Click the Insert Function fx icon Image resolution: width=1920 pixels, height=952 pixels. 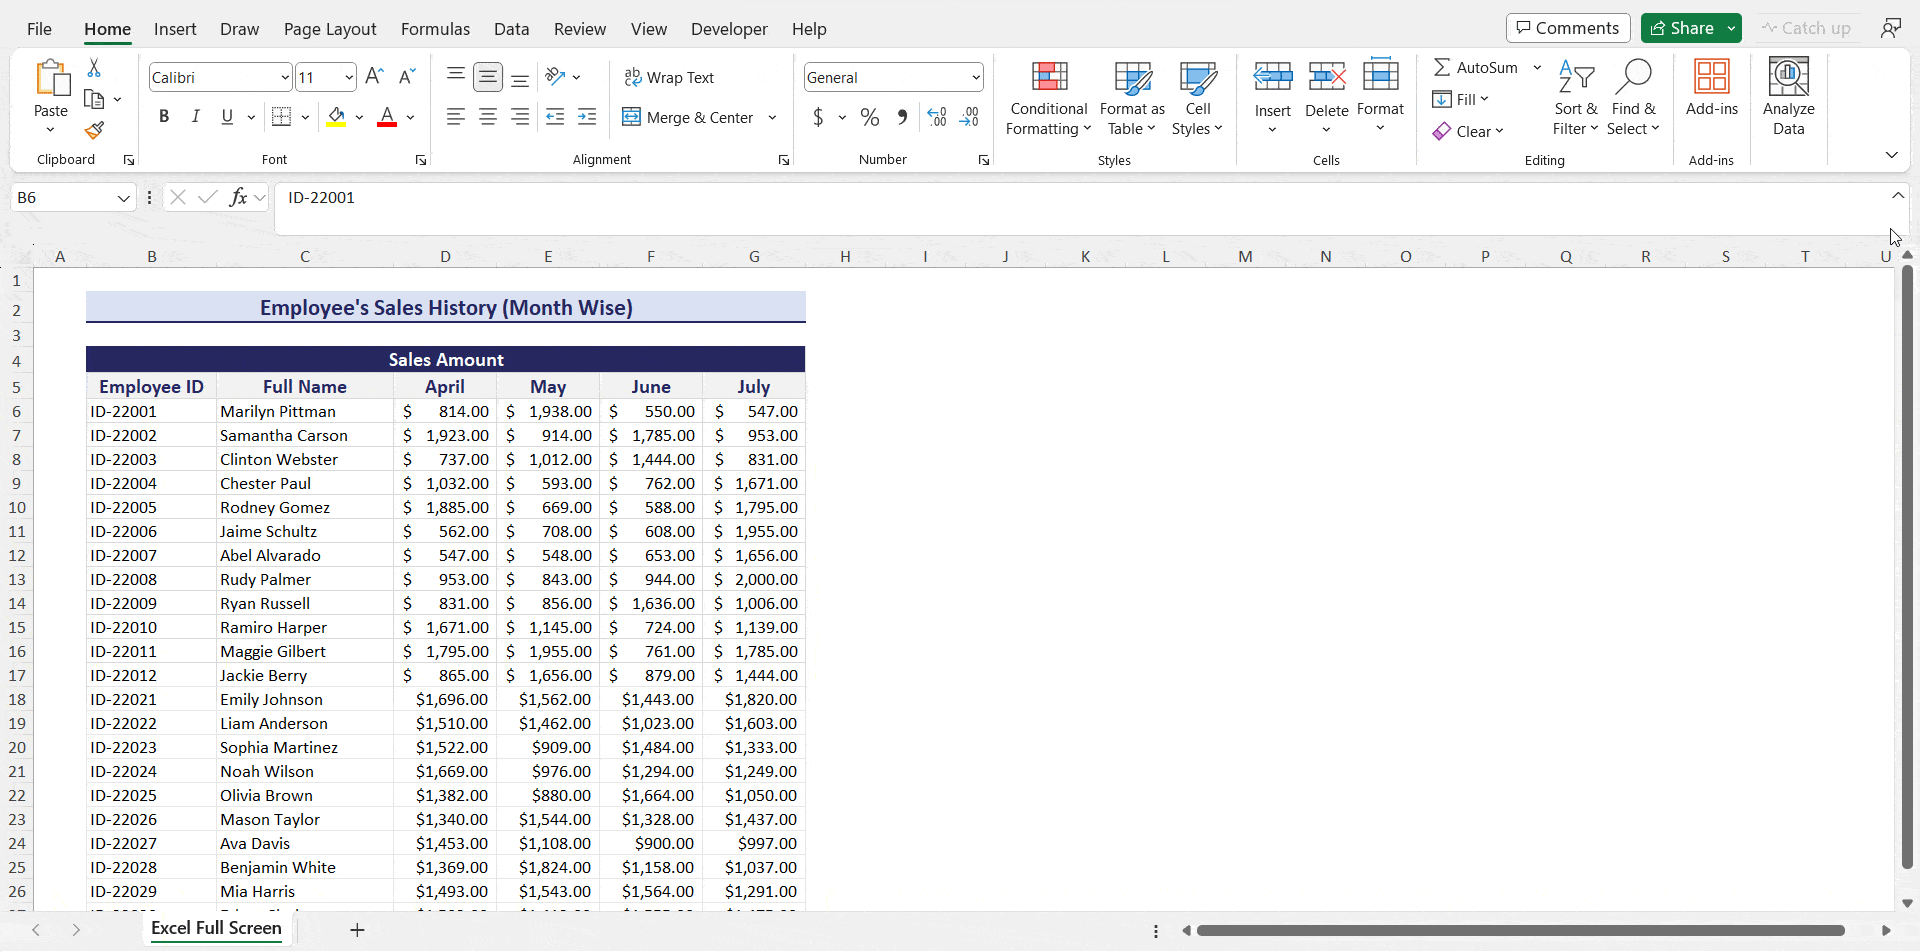click(x=238, y=197)
